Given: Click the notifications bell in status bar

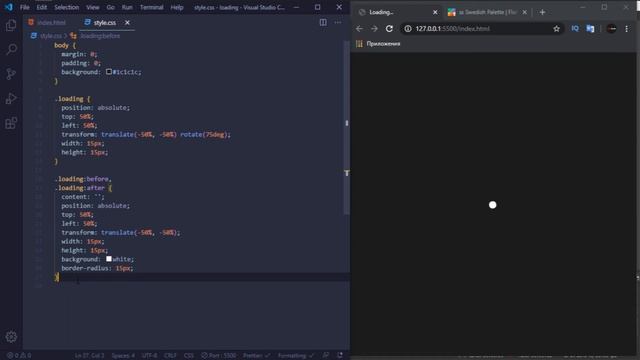Looking at the screenshot, I should click(340, 356).
